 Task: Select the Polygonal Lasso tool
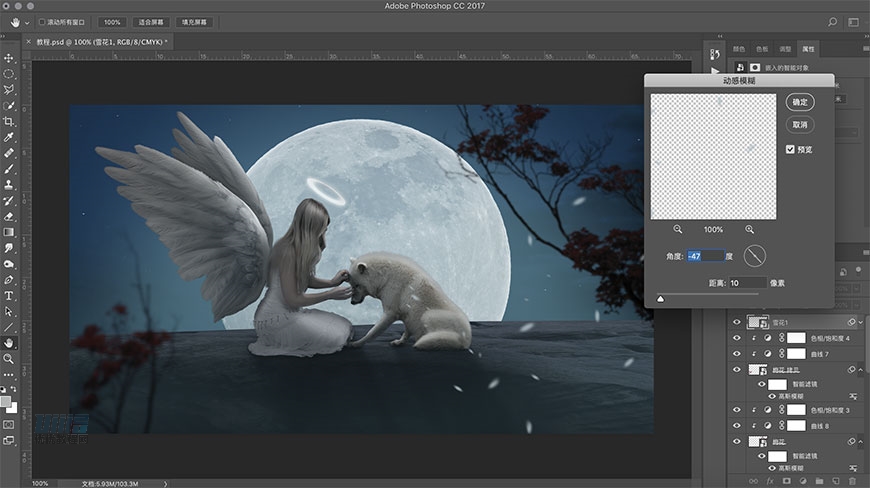click(x=9, y=90)
